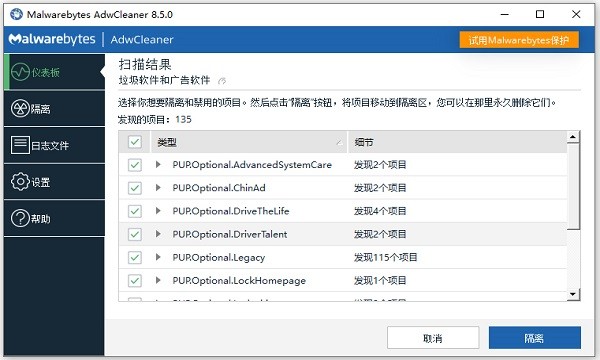Open the 日志文件 log files tab
Screen dimensions: 600x360
[x=54, y=145]
